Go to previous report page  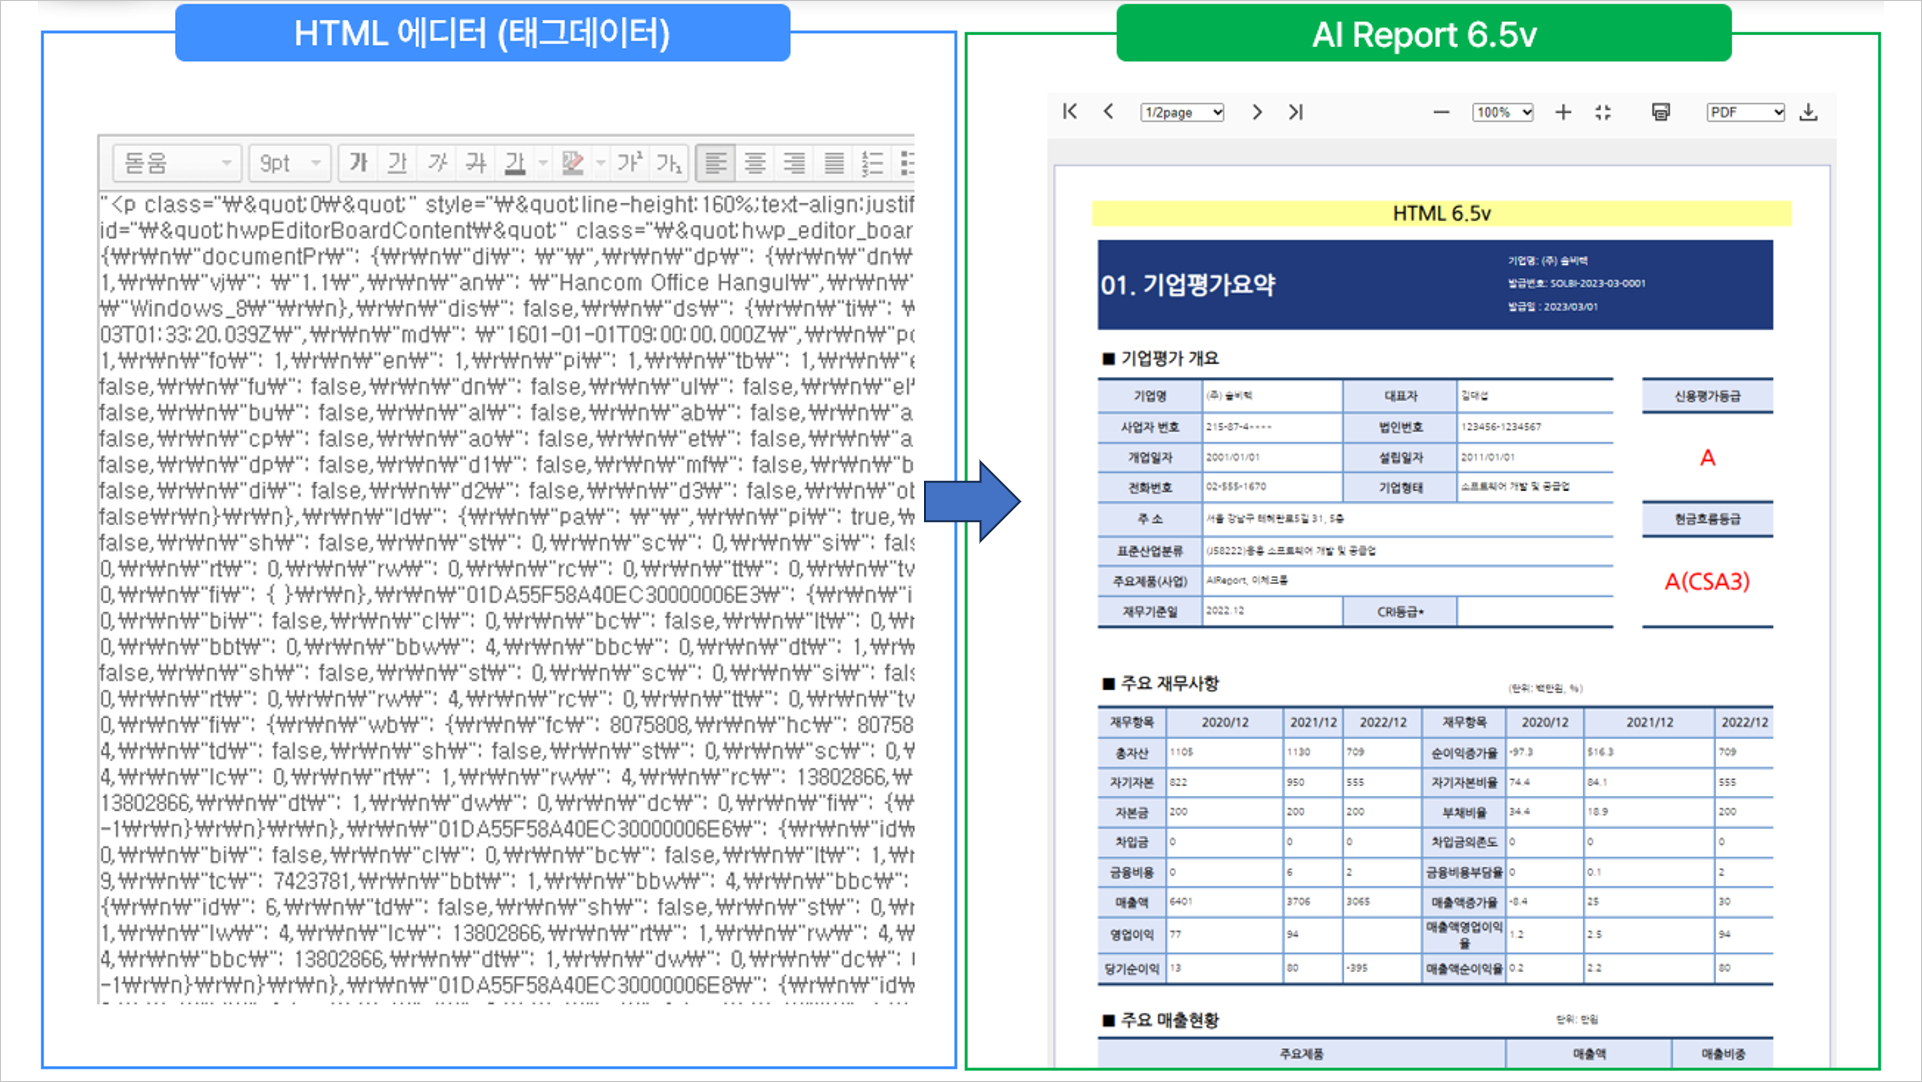point(1109,112)
